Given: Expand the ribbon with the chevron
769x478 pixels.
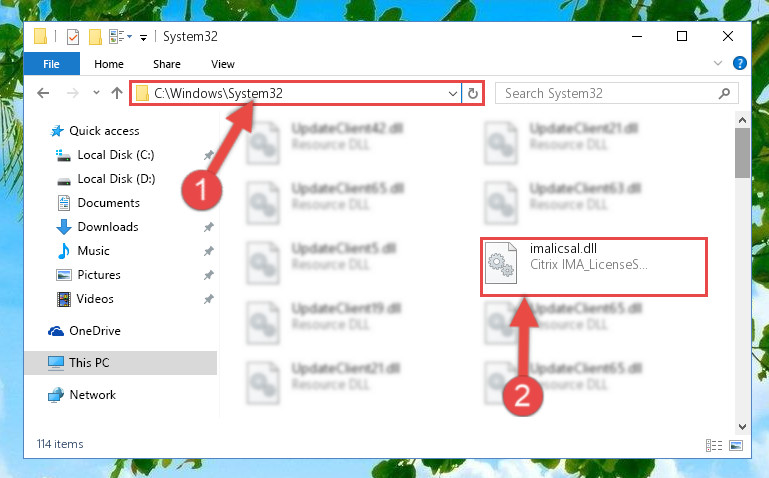Looking at the screenshot, I should click(x=718, y=63).
